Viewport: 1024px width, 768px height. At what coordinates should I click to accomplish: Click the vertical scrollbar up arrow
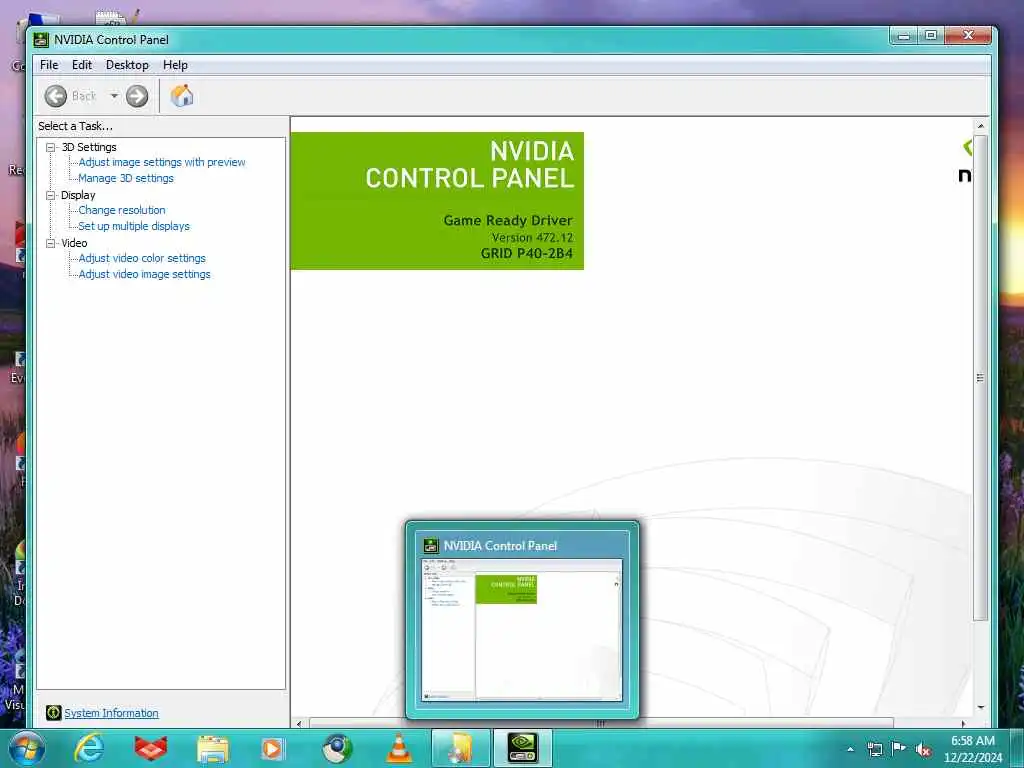click(980, 125)
